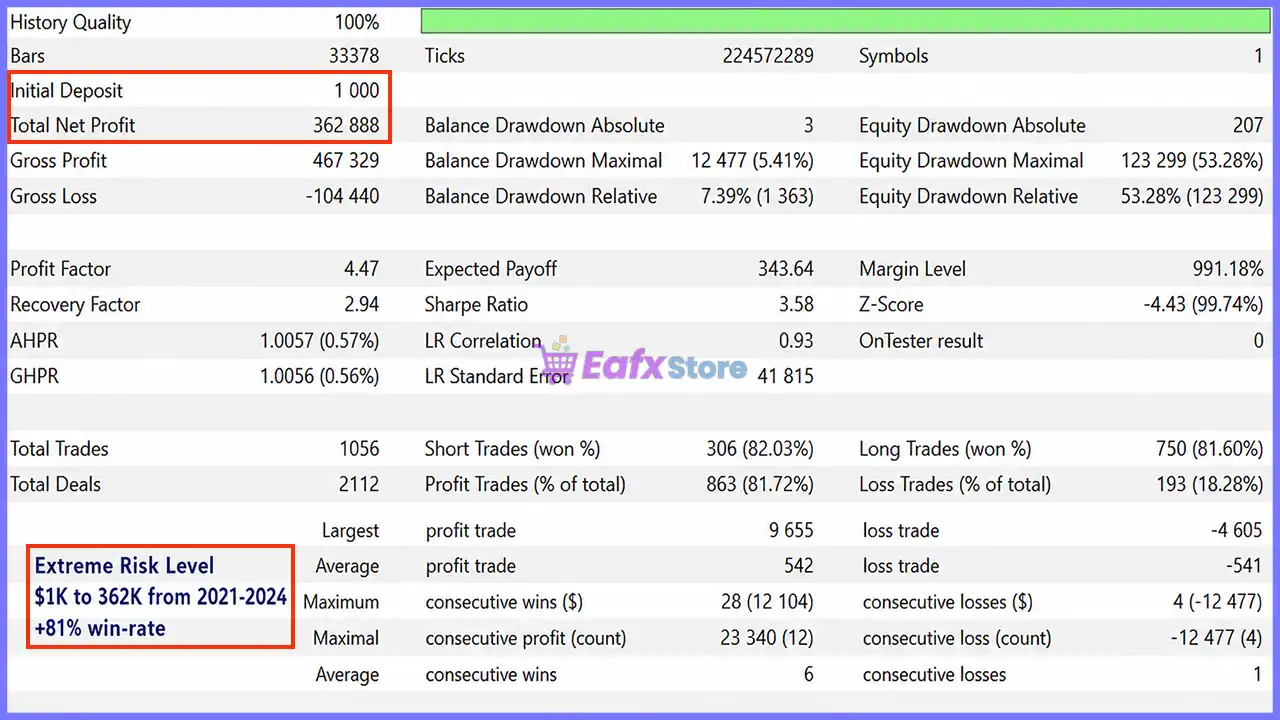
Task: Select Profit Trades value 863 (81.72%)
Action: tap(760, 485)
